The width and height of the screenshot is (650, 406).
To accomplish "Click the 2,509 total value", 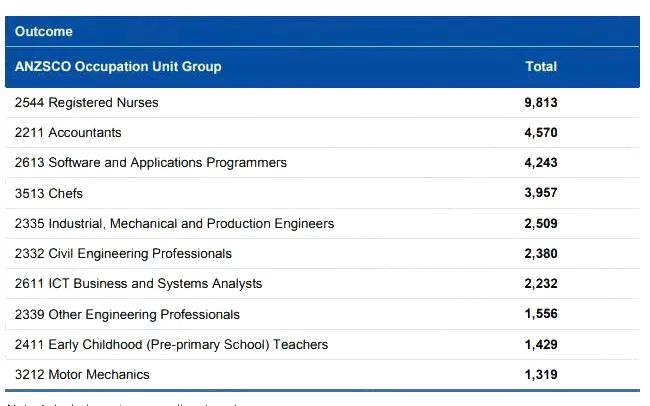I will tap(541, 224).
